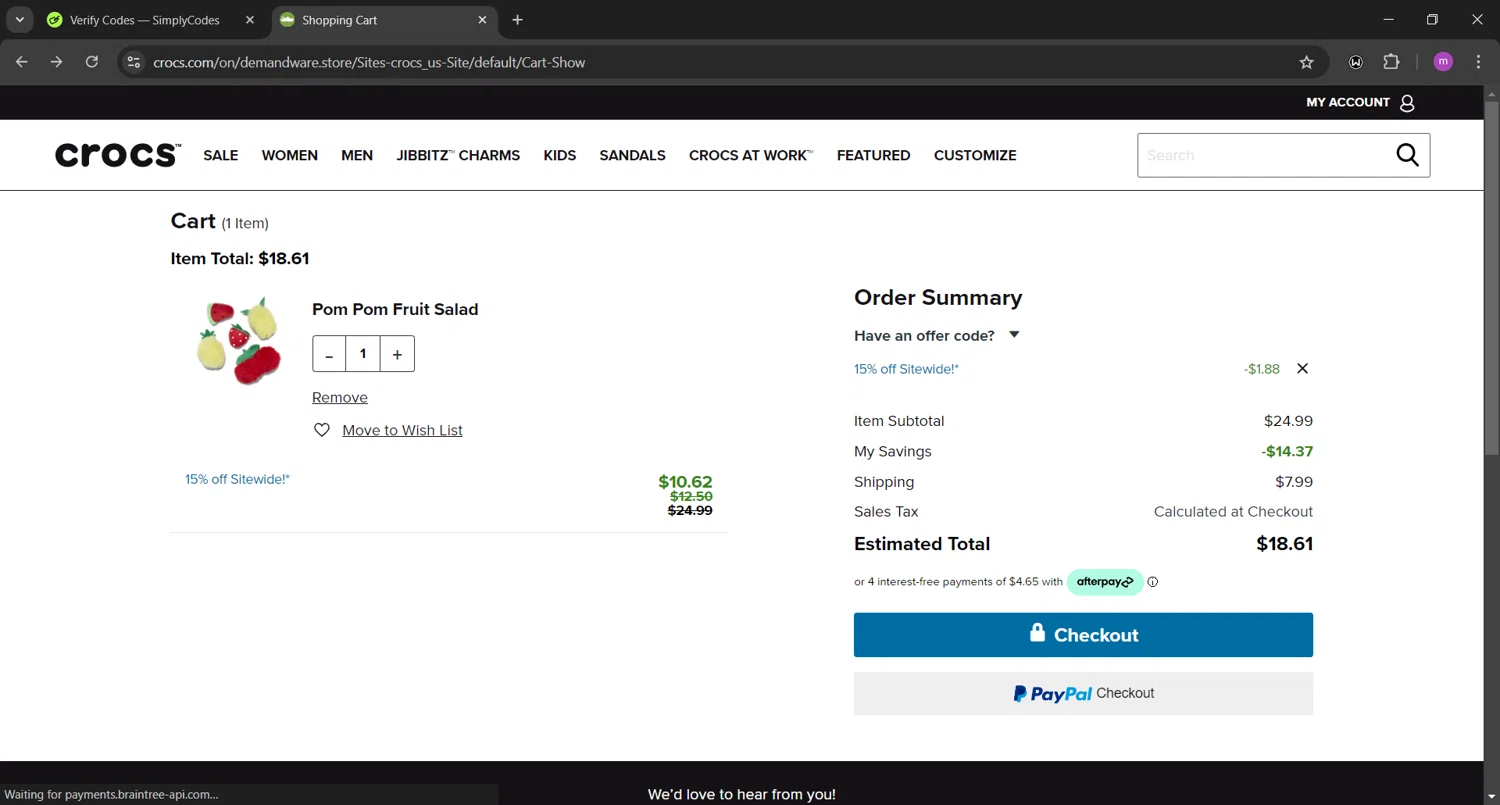Open the MEN menu
This screenshot has width=1500, height=805.
(x=357, y=155)
